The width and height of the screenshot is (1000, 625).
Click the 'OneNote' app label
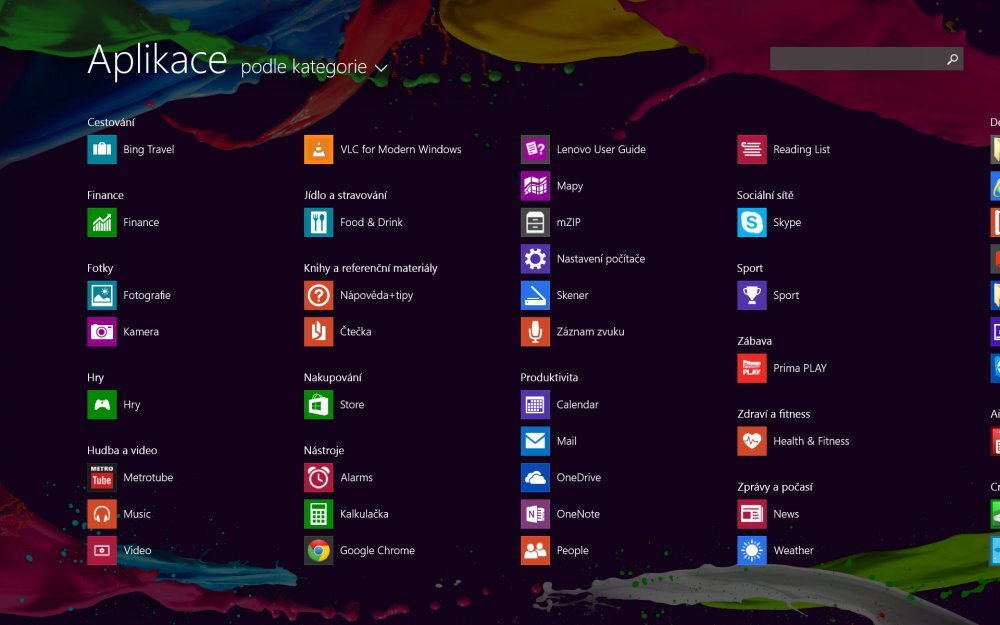coord(578,513)
